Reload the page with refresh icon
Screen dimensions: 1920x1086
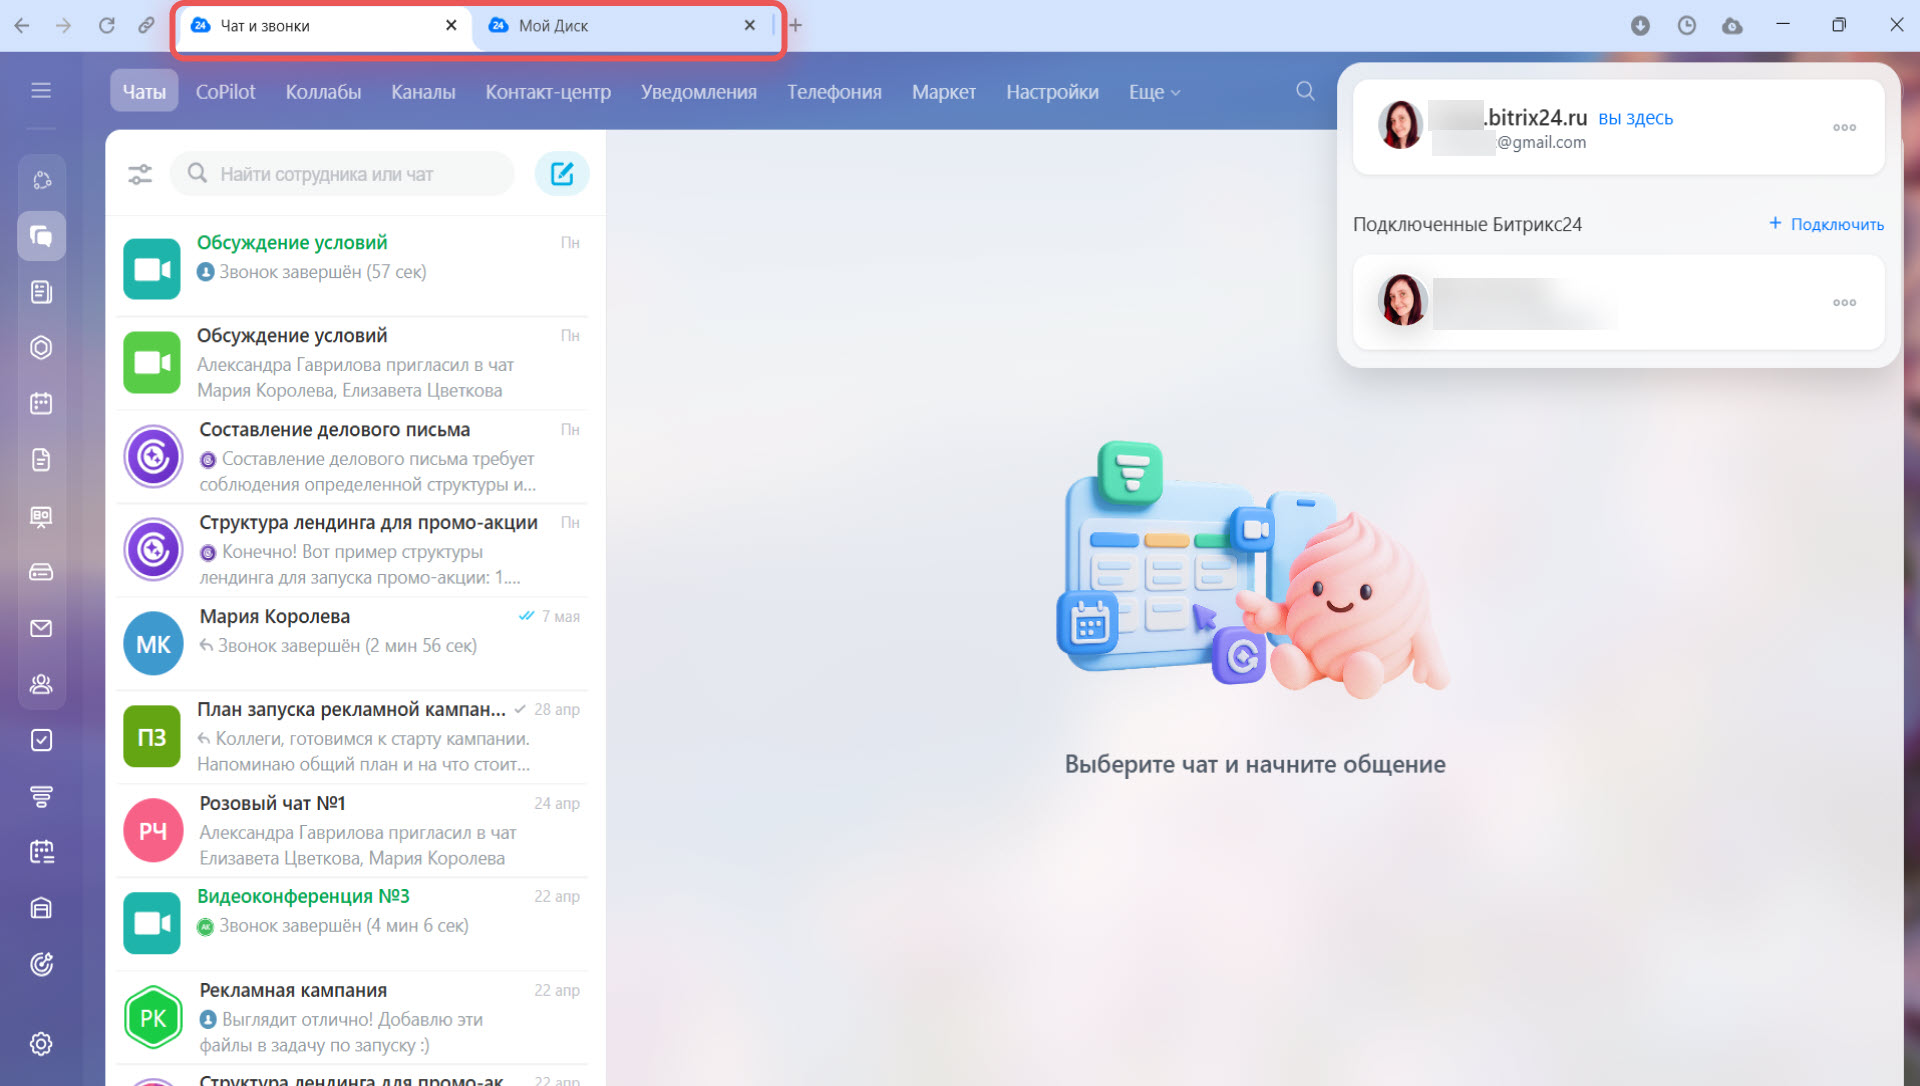point(106,25)
